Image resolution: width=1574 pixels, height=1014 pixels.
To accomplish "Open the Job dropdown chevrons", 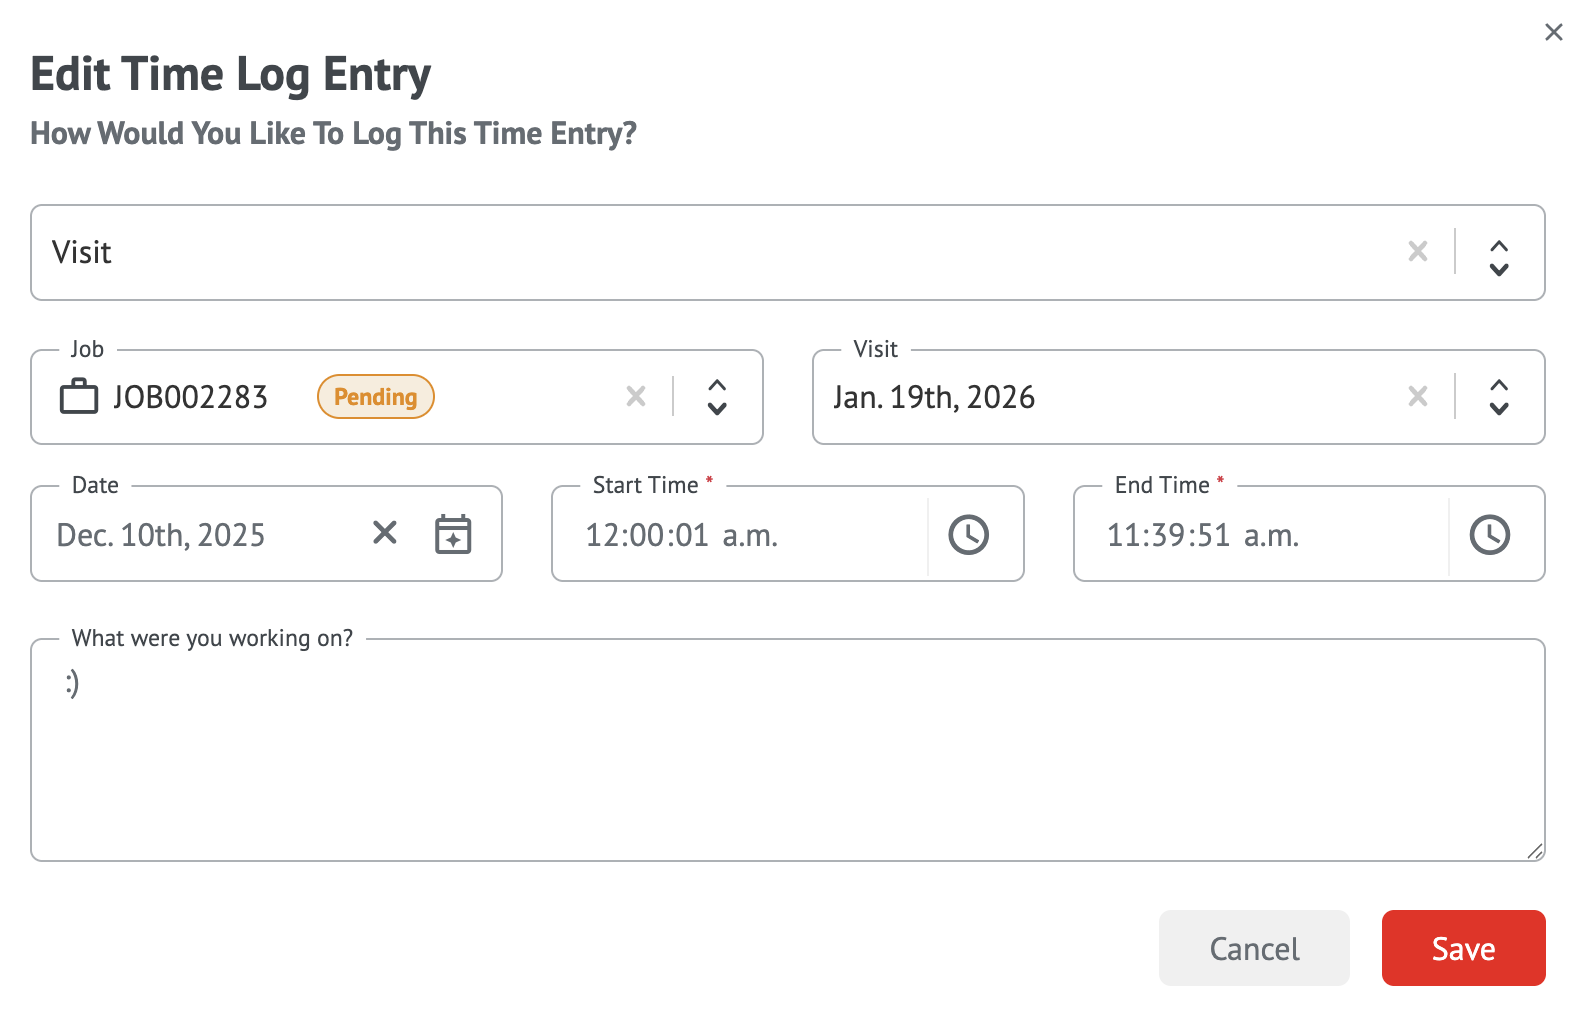I will click(717, 397).
